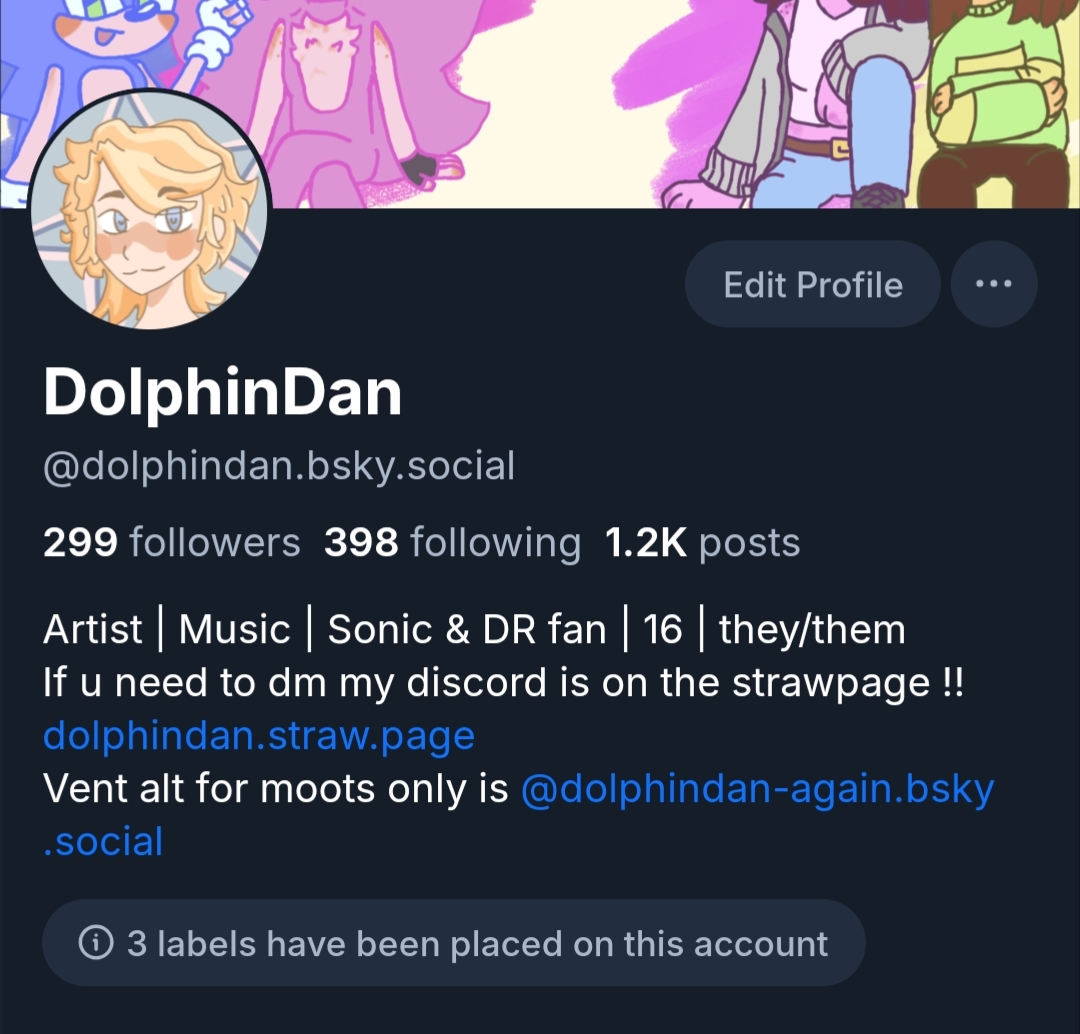
Task: Show the 3 labels placed on this account
Action: coord(453,942)
